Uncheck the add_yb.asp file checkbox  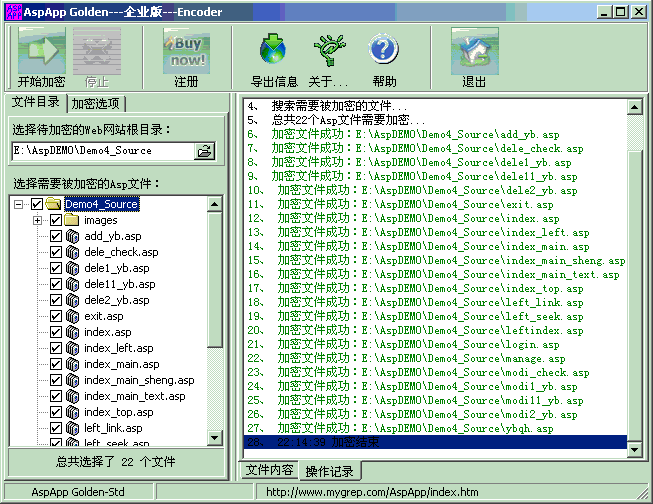click(x=56, y=236)
